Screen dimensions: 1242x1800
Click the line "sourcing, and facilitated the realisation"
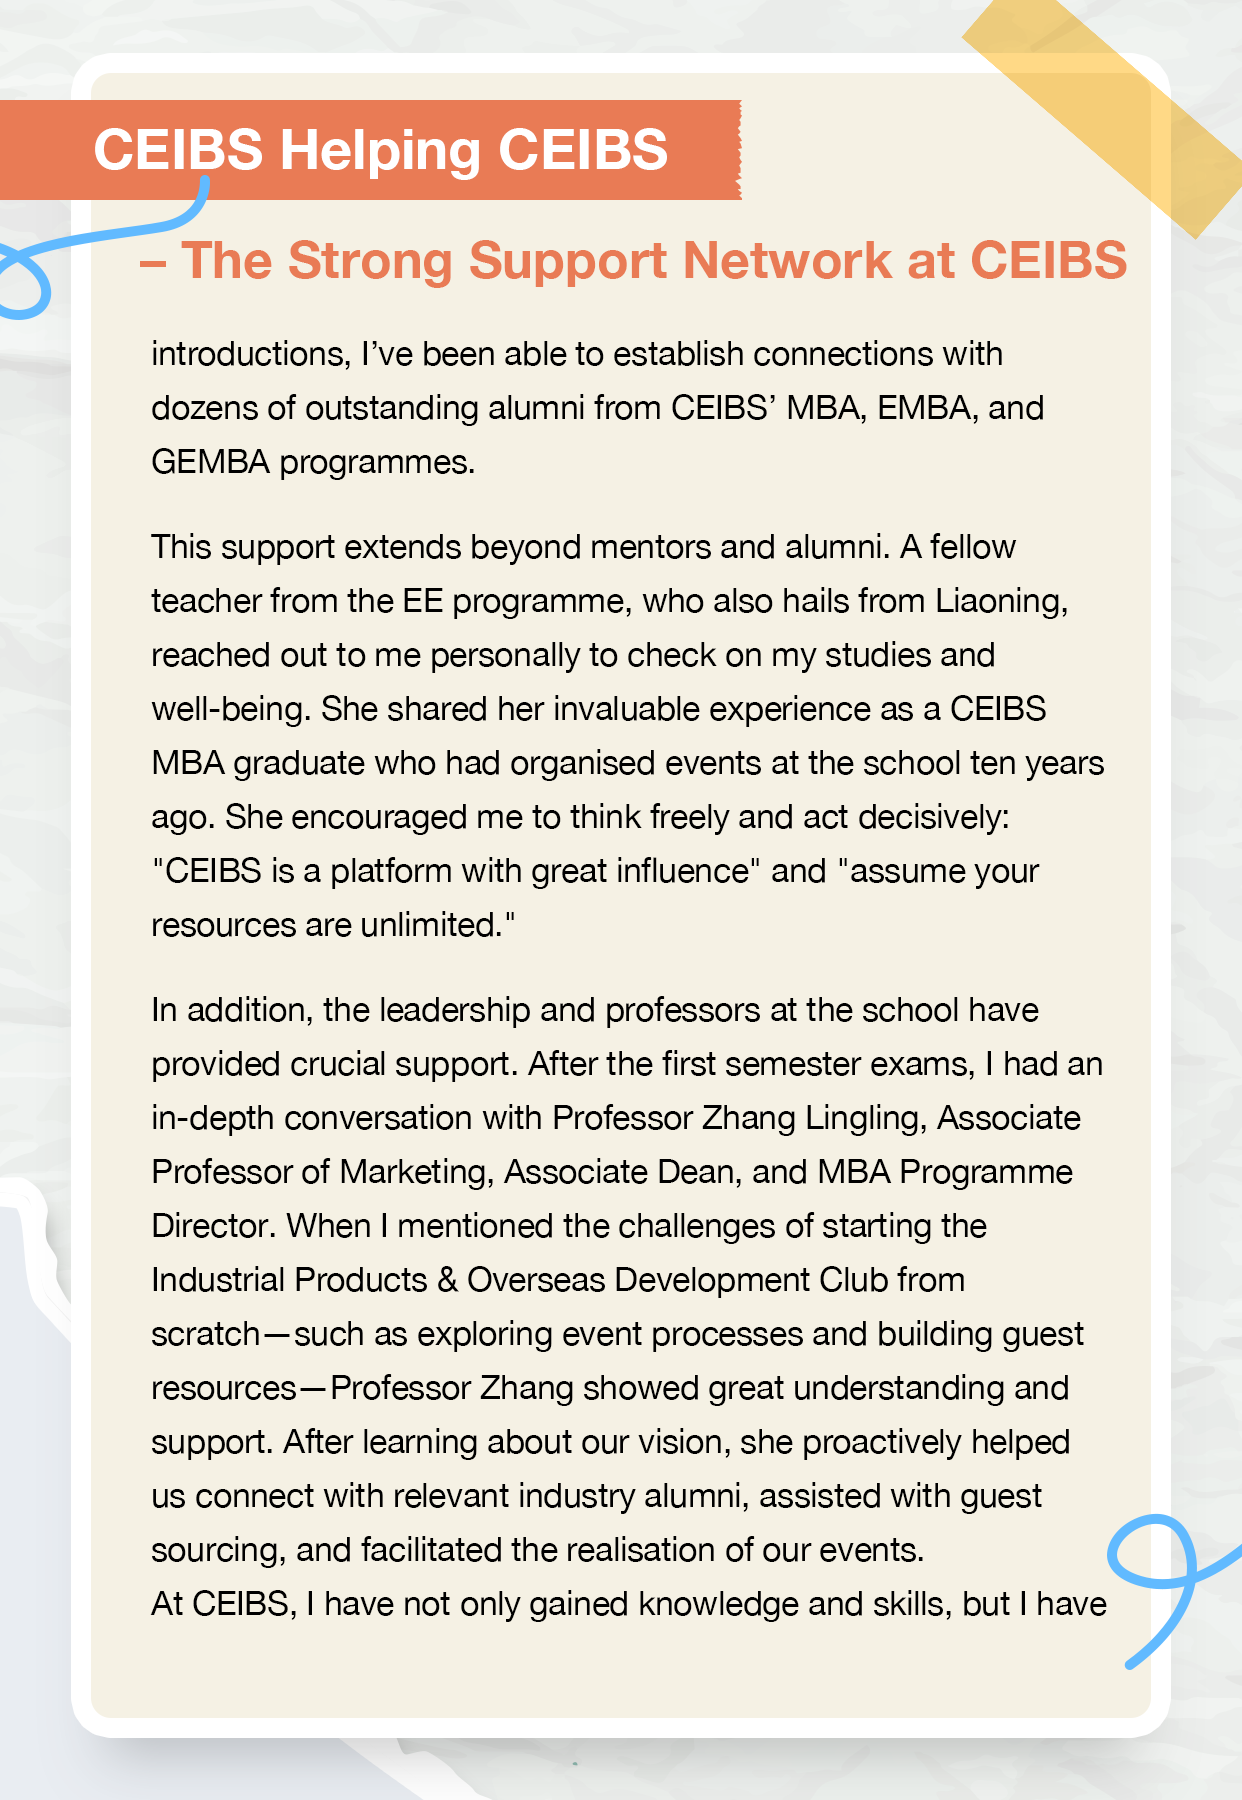(x=537, y=1550)
